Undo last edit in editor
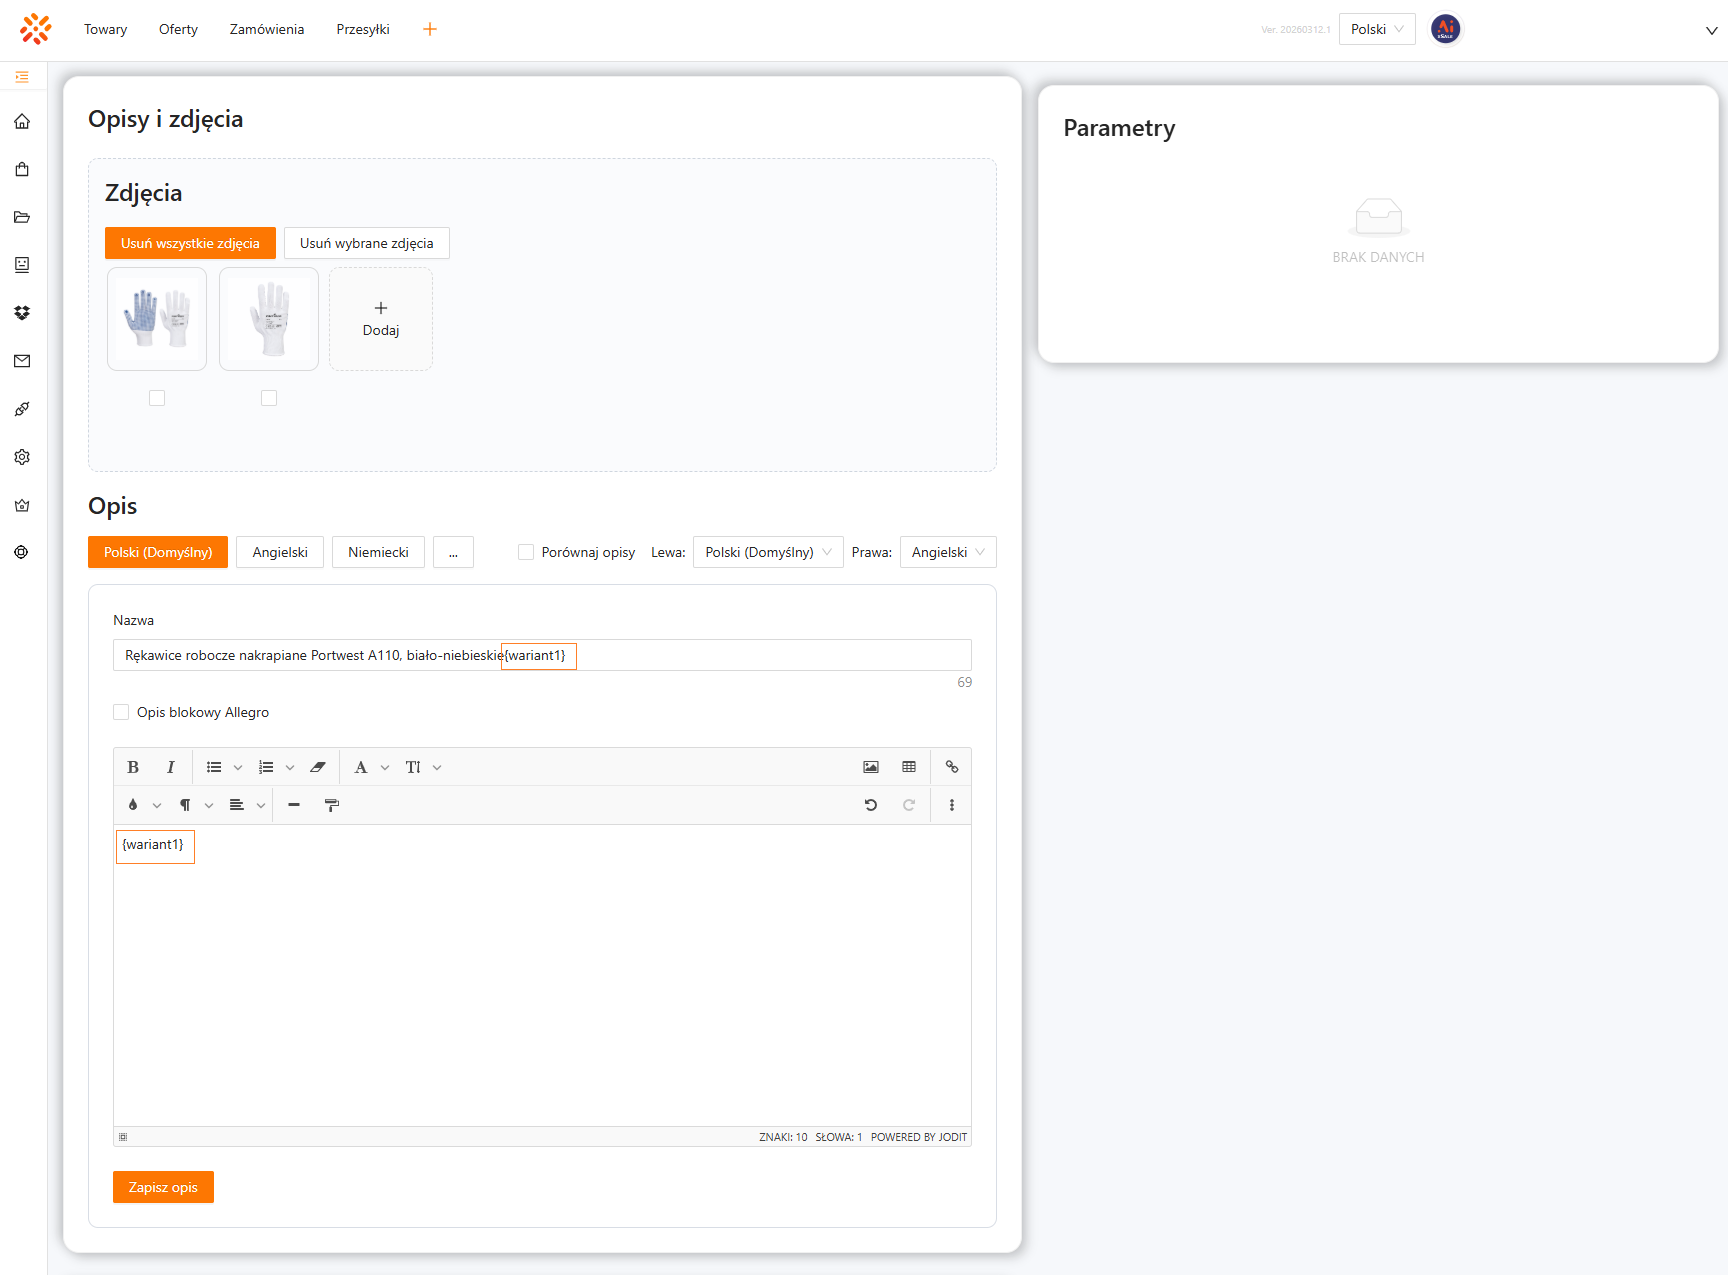Viewport: 1728px width, 1275px height. (x=871, y=805)
